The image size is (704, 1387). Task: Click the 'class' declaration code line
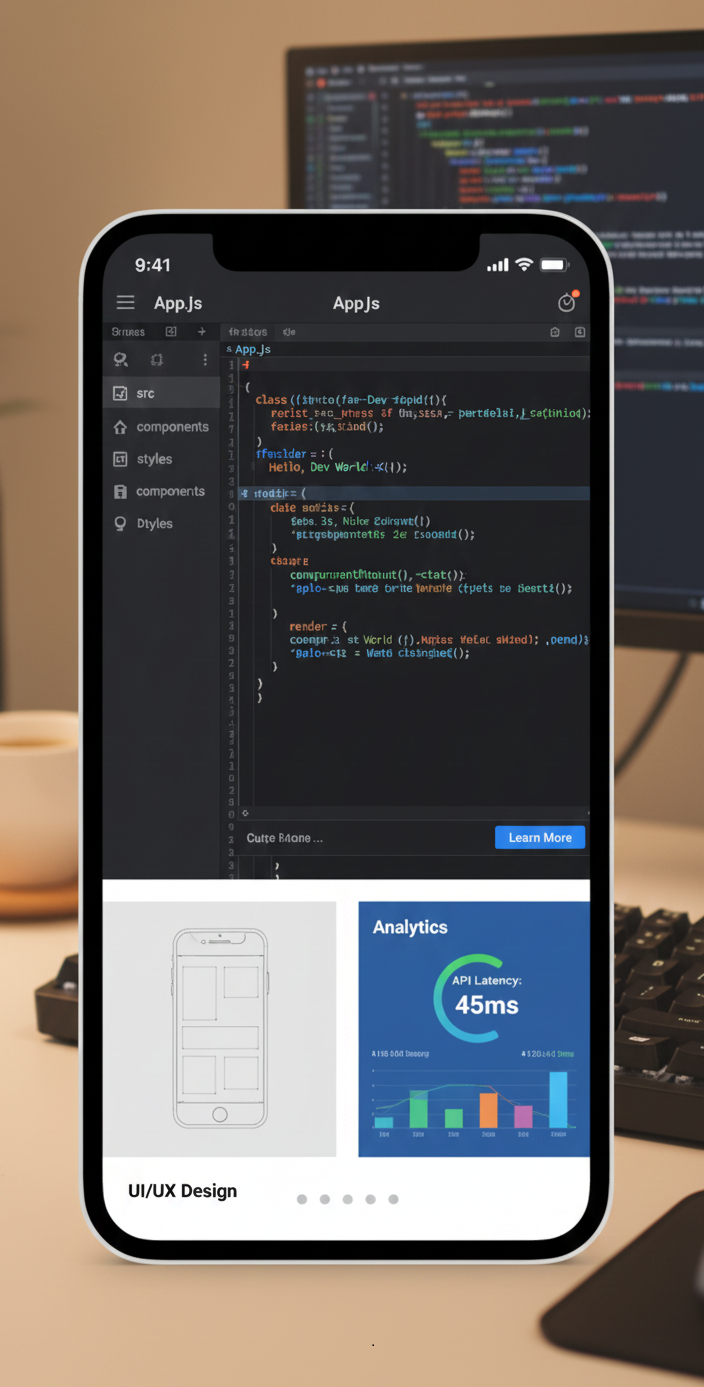point(351,399)
